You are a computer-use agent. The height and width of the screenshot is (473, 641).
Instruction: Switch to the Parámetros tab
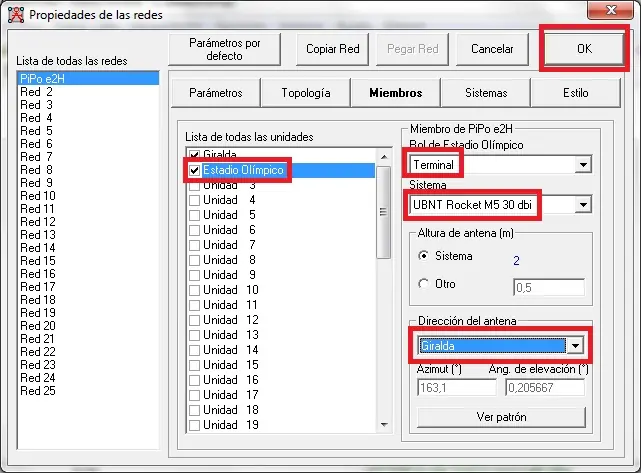tap(215, 93)
